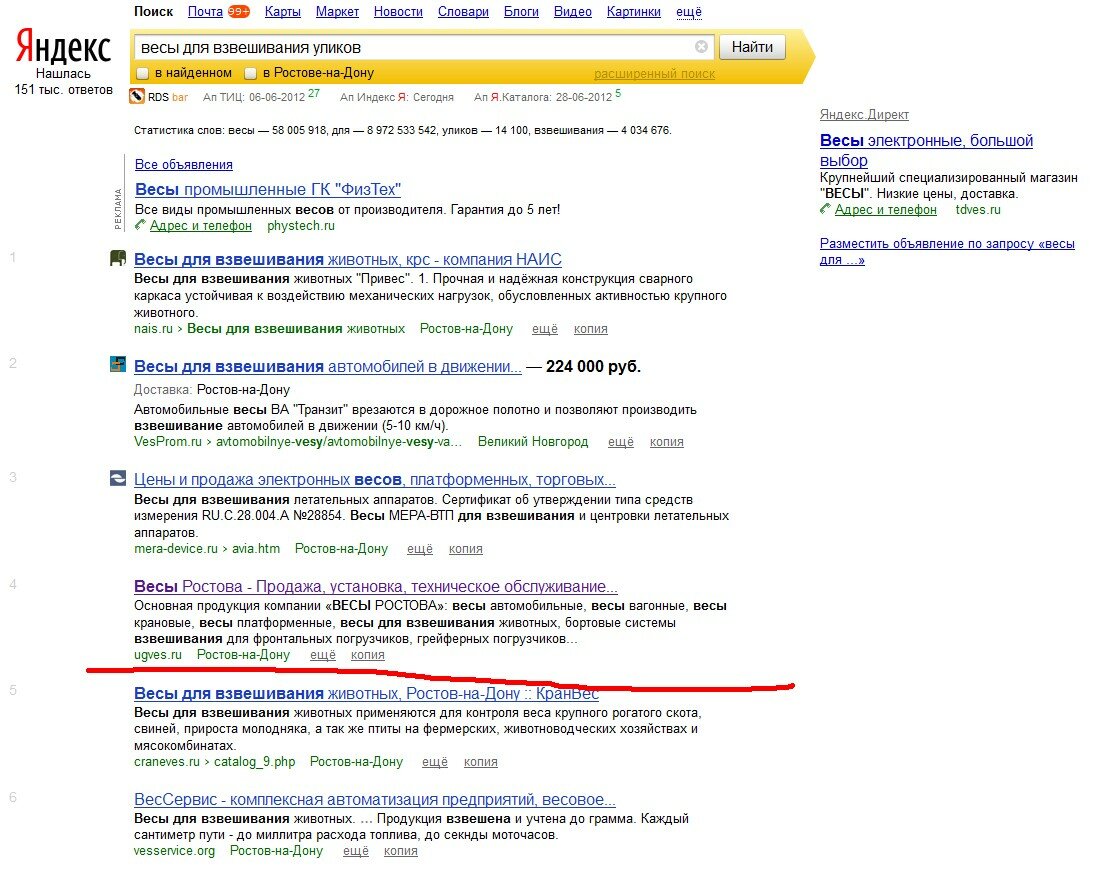This screenshot has width=1108, height=879.
Task: Open result 'Цены и продажа электронных весов'
Action: [x=375, y=479]
